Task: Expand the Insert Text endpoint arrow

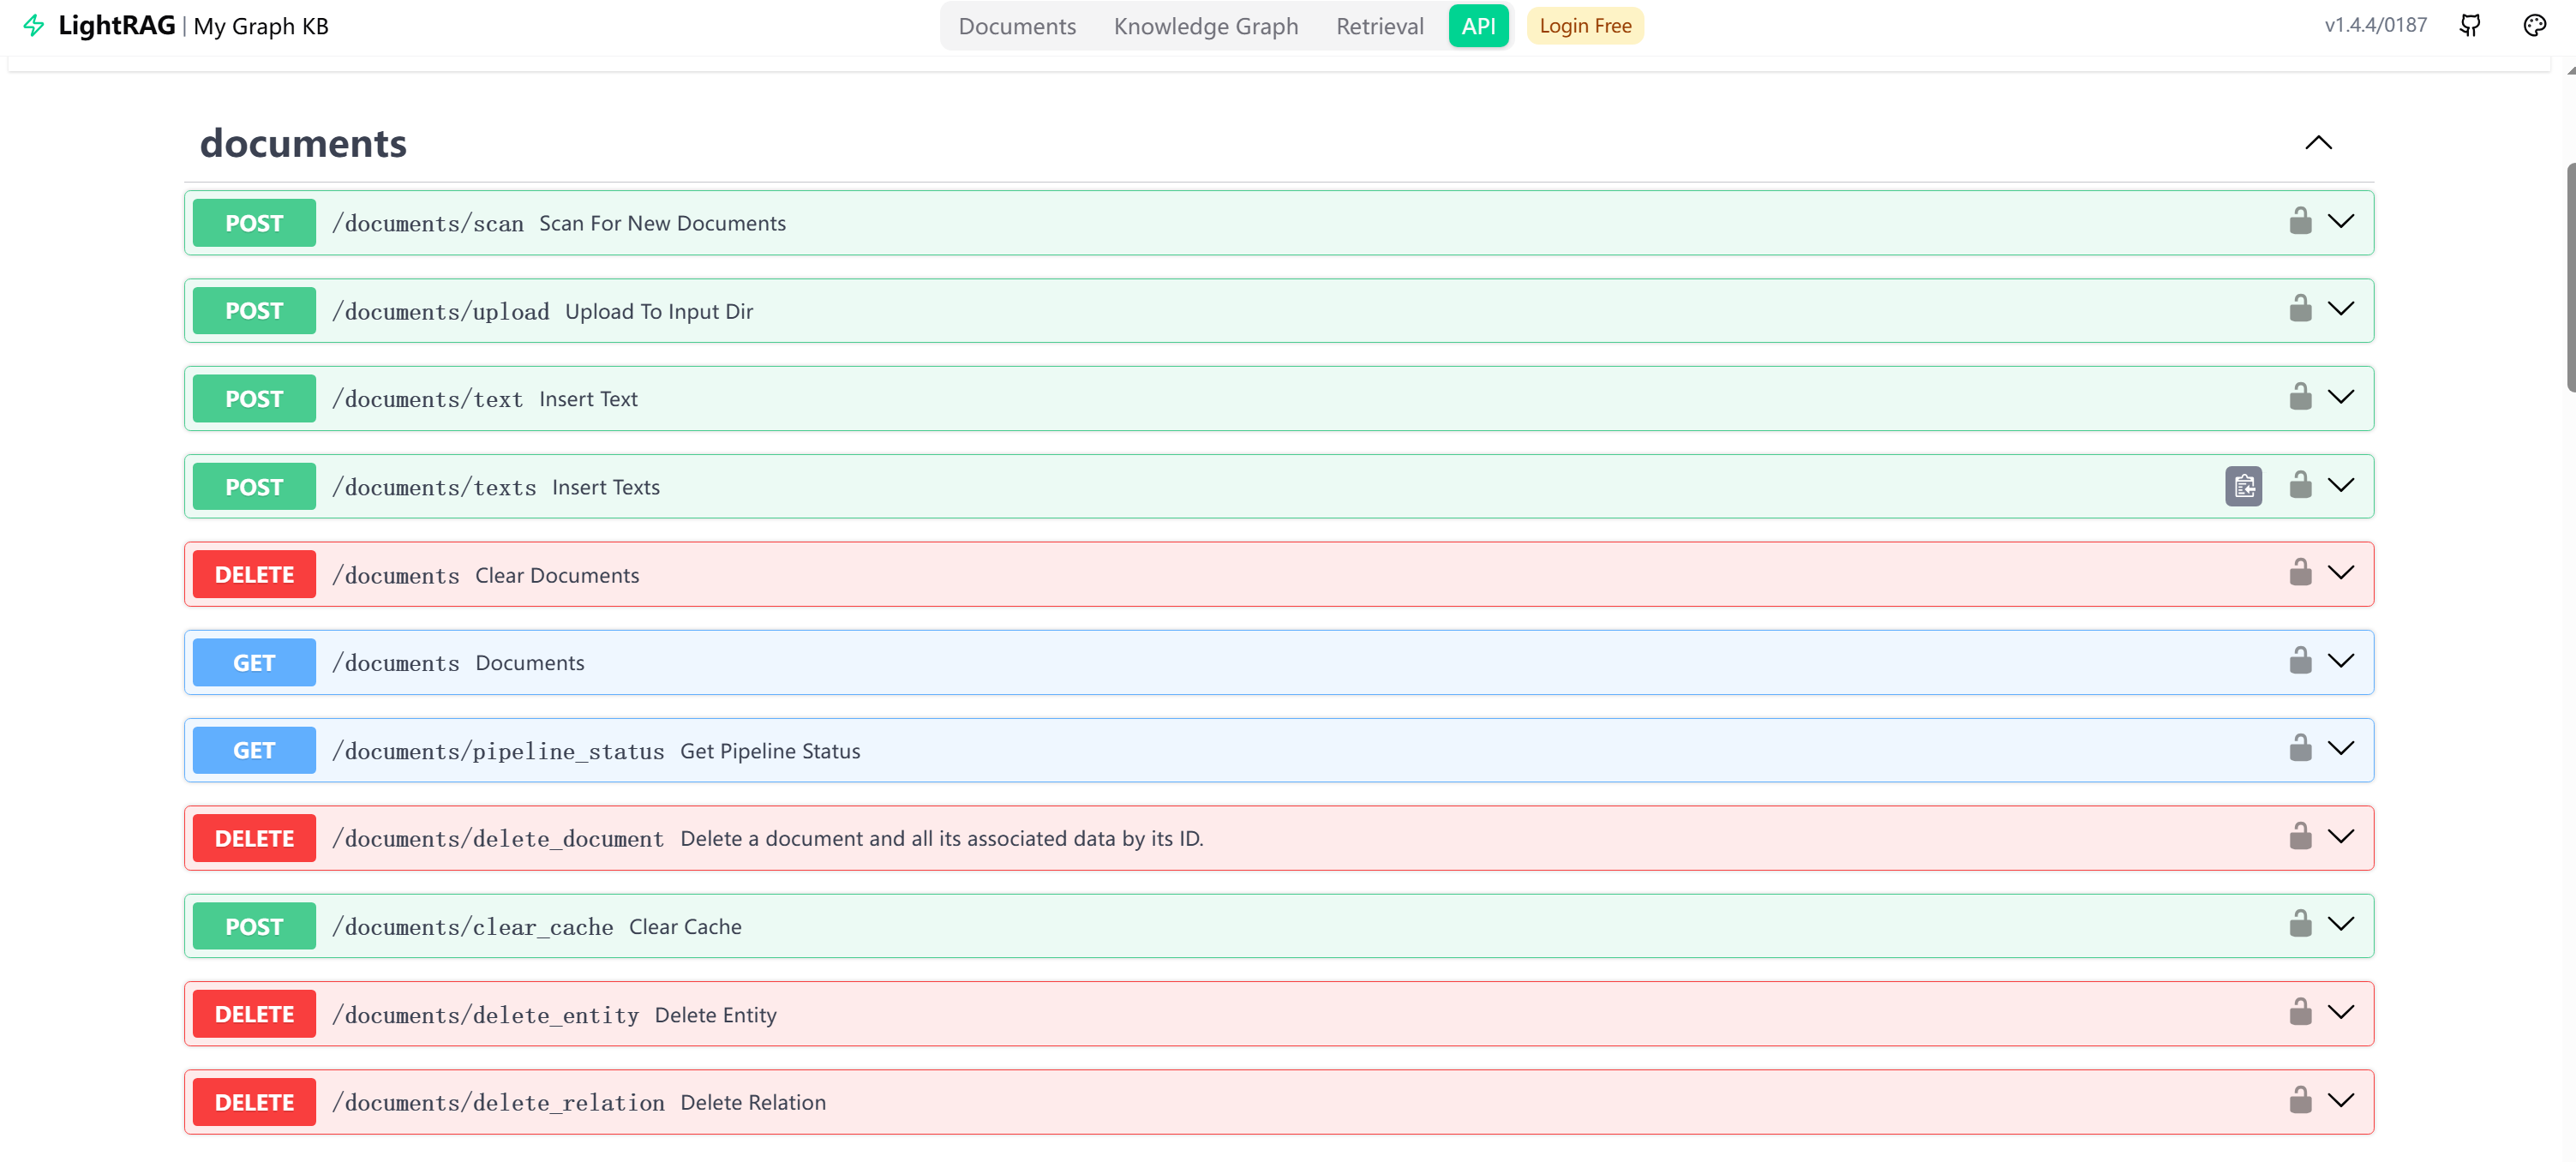Action: coord(2341,398)
